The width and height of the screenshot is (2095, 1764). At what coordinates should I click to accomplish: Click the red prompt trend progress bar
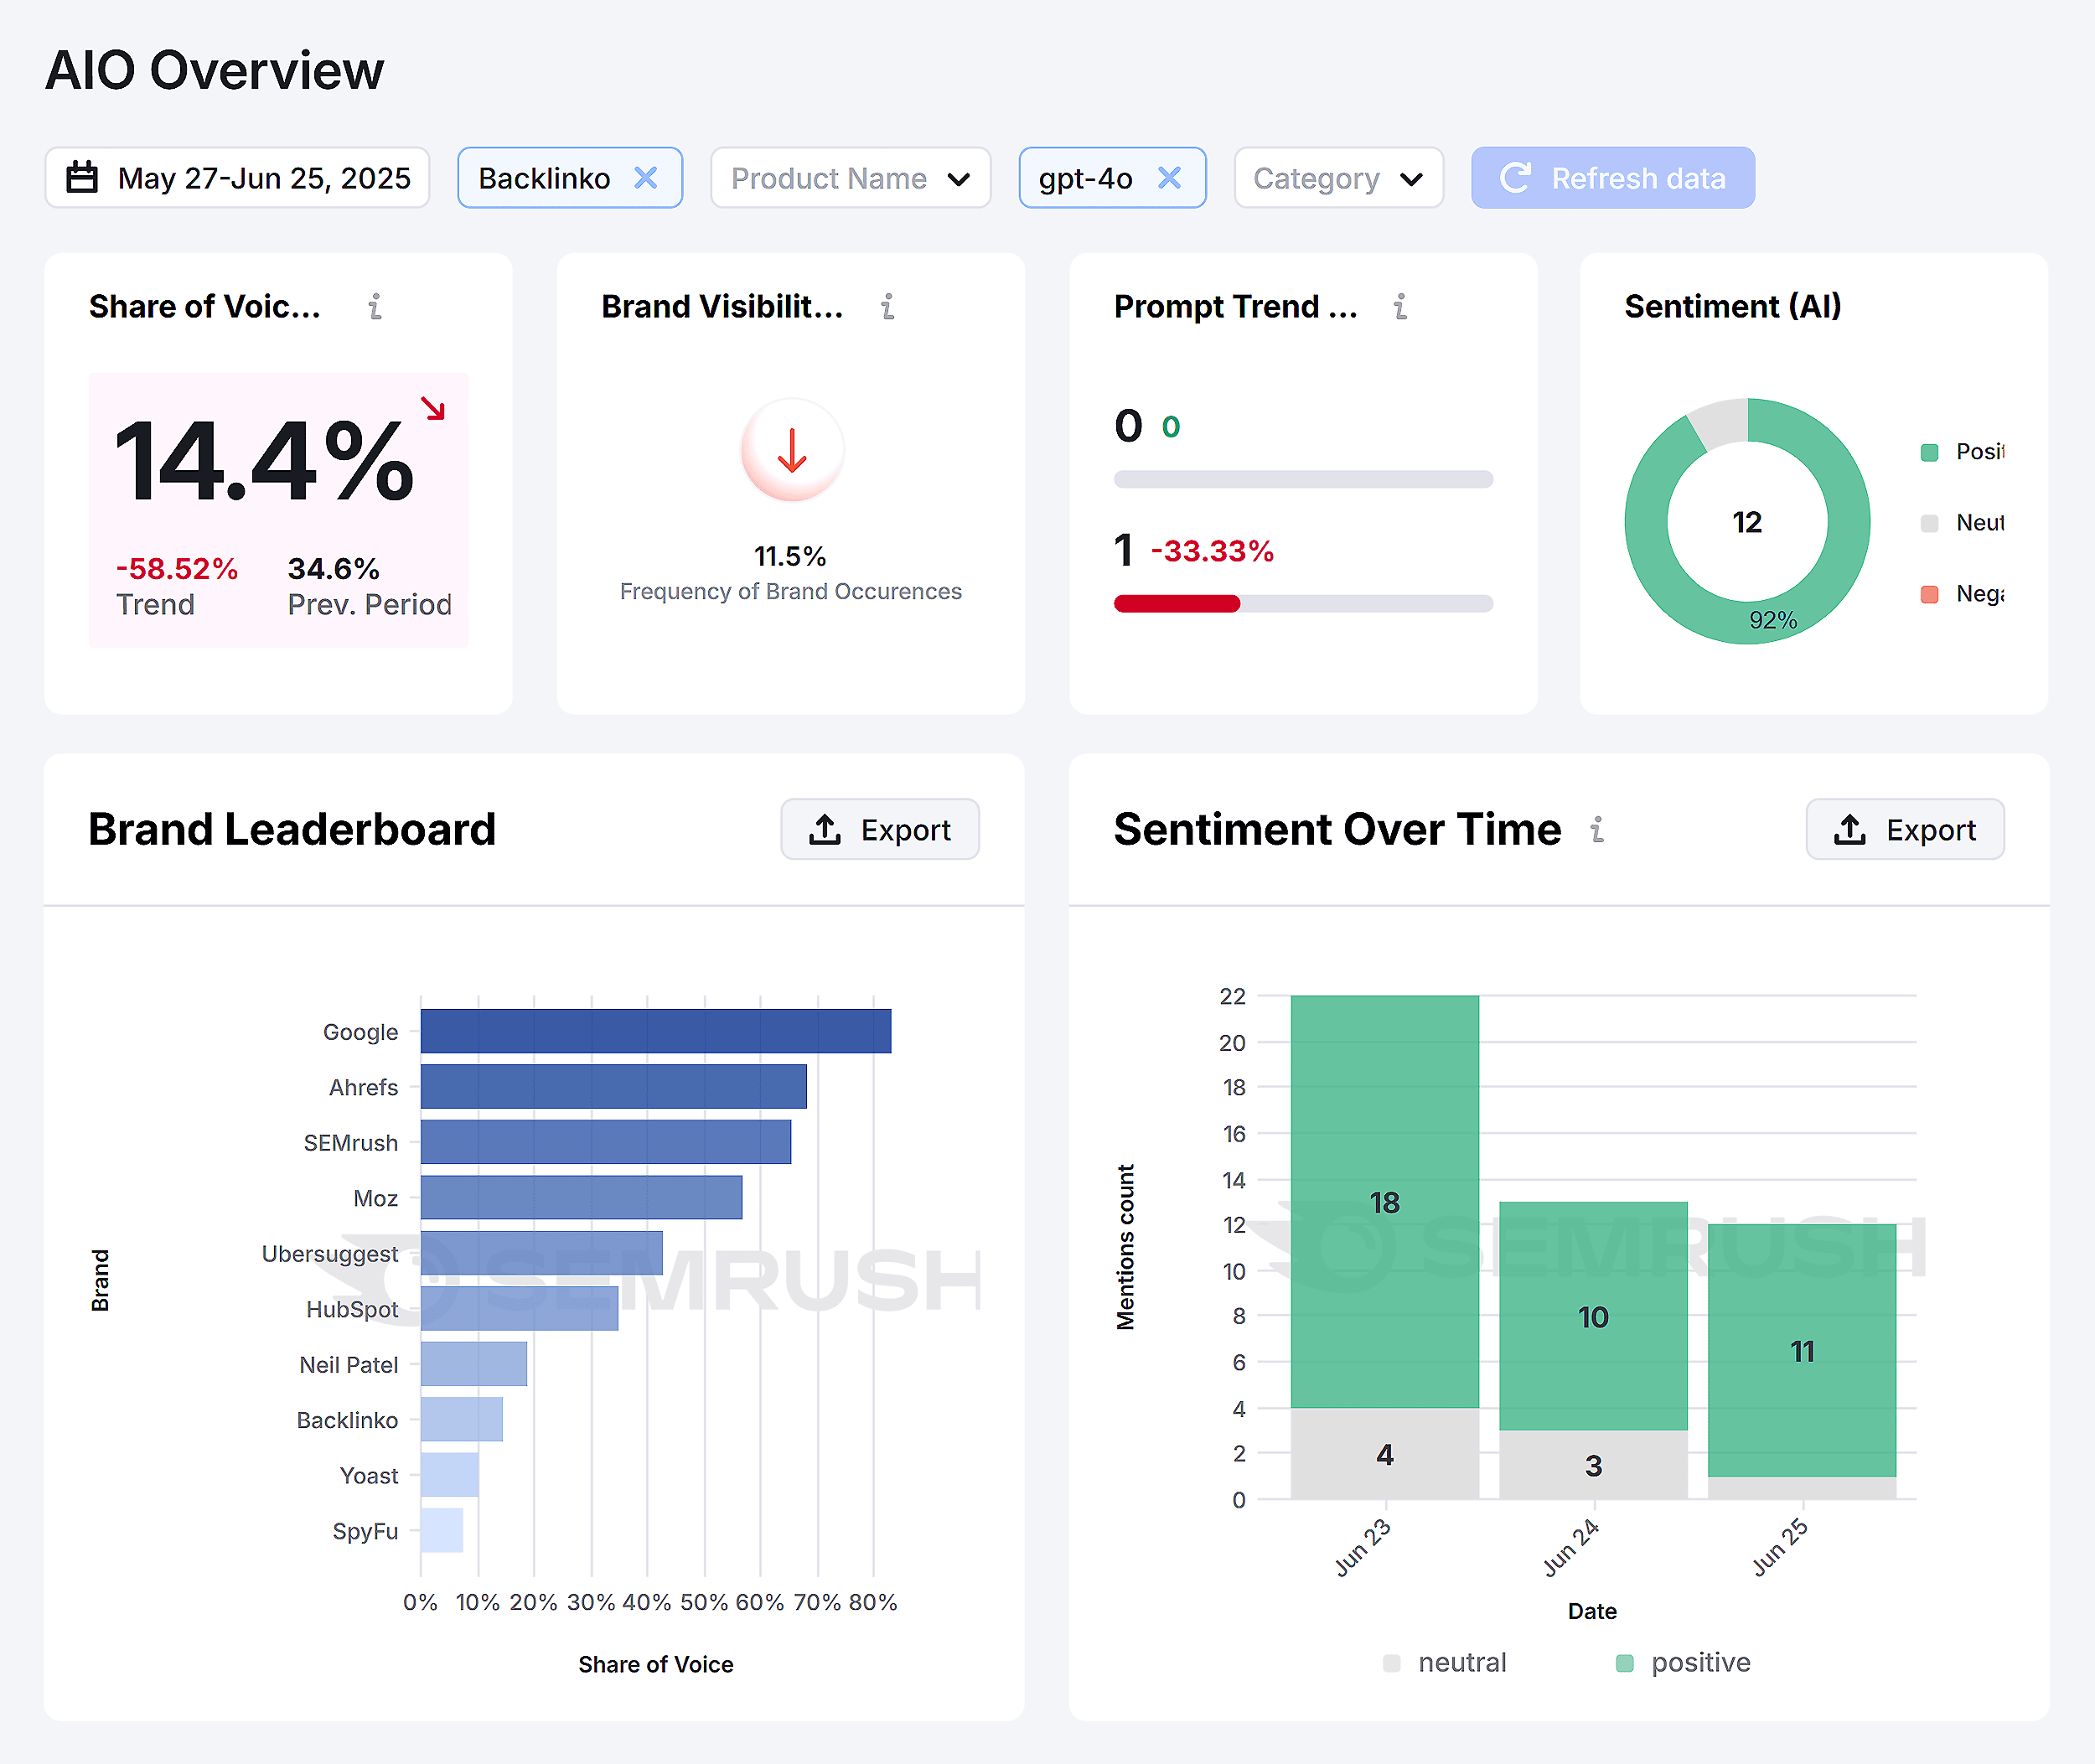point(1177,603)
